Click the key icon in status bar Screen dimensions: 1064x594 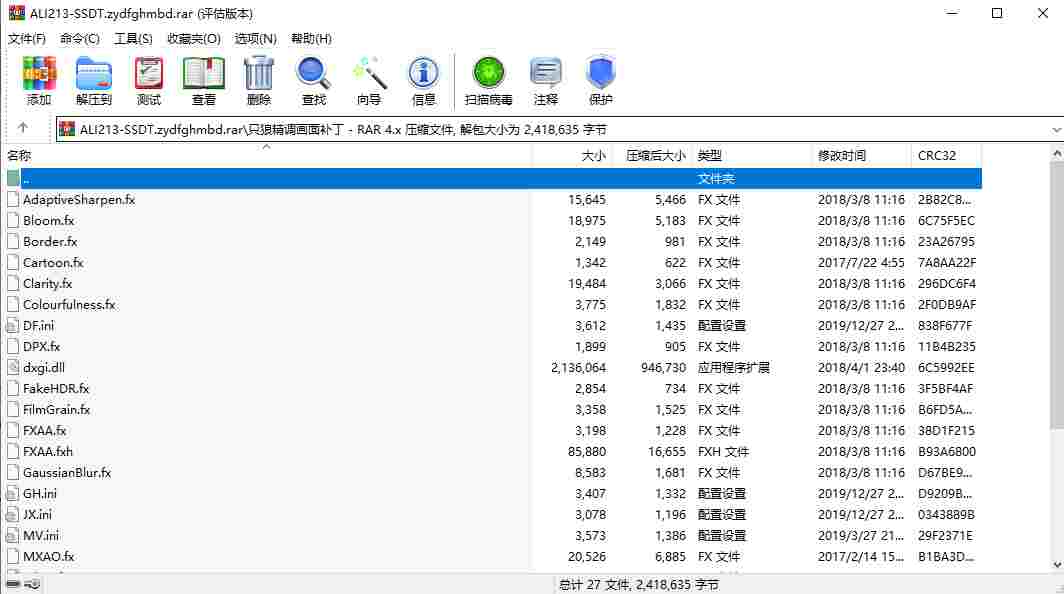tap(32, 584)
